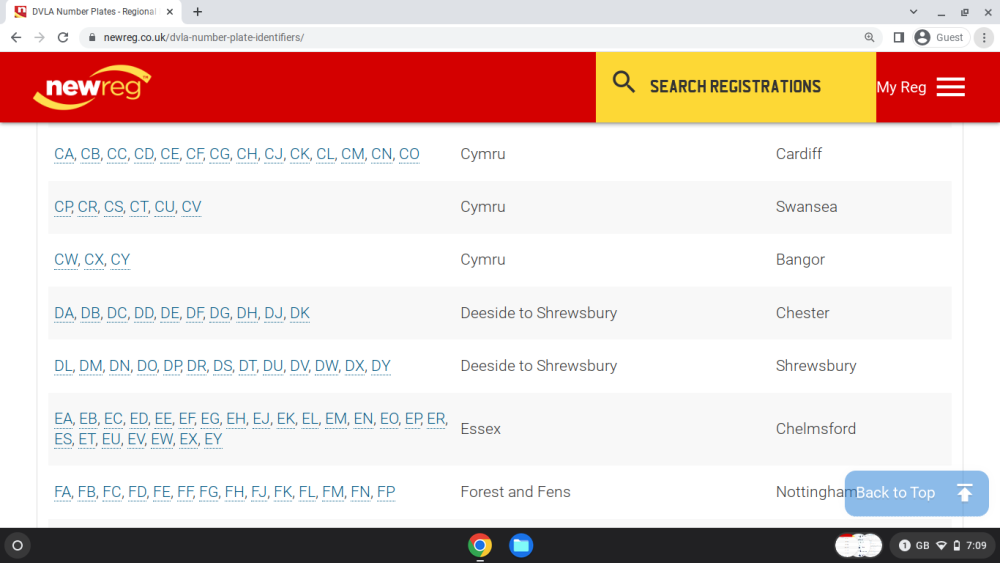The width and height of the screenshot is (1000, 563).
Task: Open the Guest profile menu
Action: 939,38
